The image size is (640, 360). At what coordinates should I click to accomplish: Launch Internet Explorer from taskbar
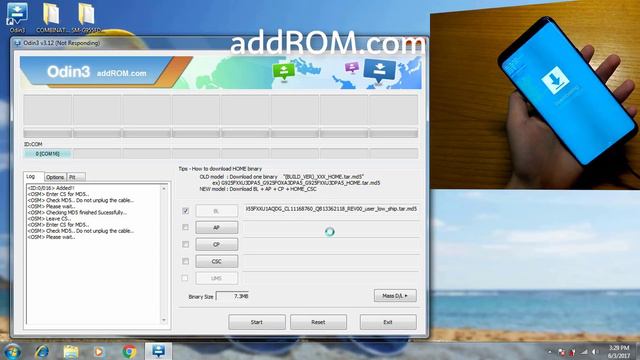pyautogui.click(x=42, y=351)
